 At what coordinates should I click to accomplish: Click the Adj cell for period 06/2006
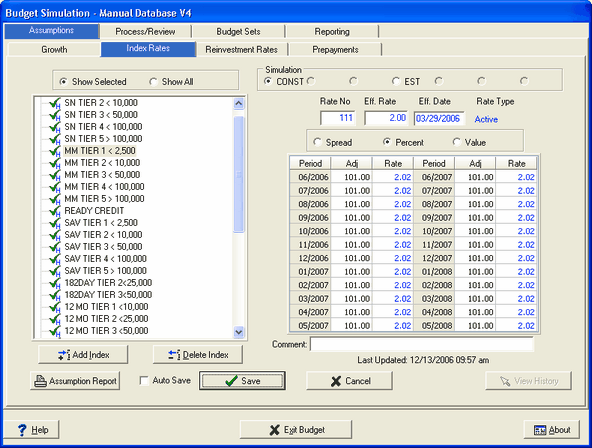click(x=352, y=177)
